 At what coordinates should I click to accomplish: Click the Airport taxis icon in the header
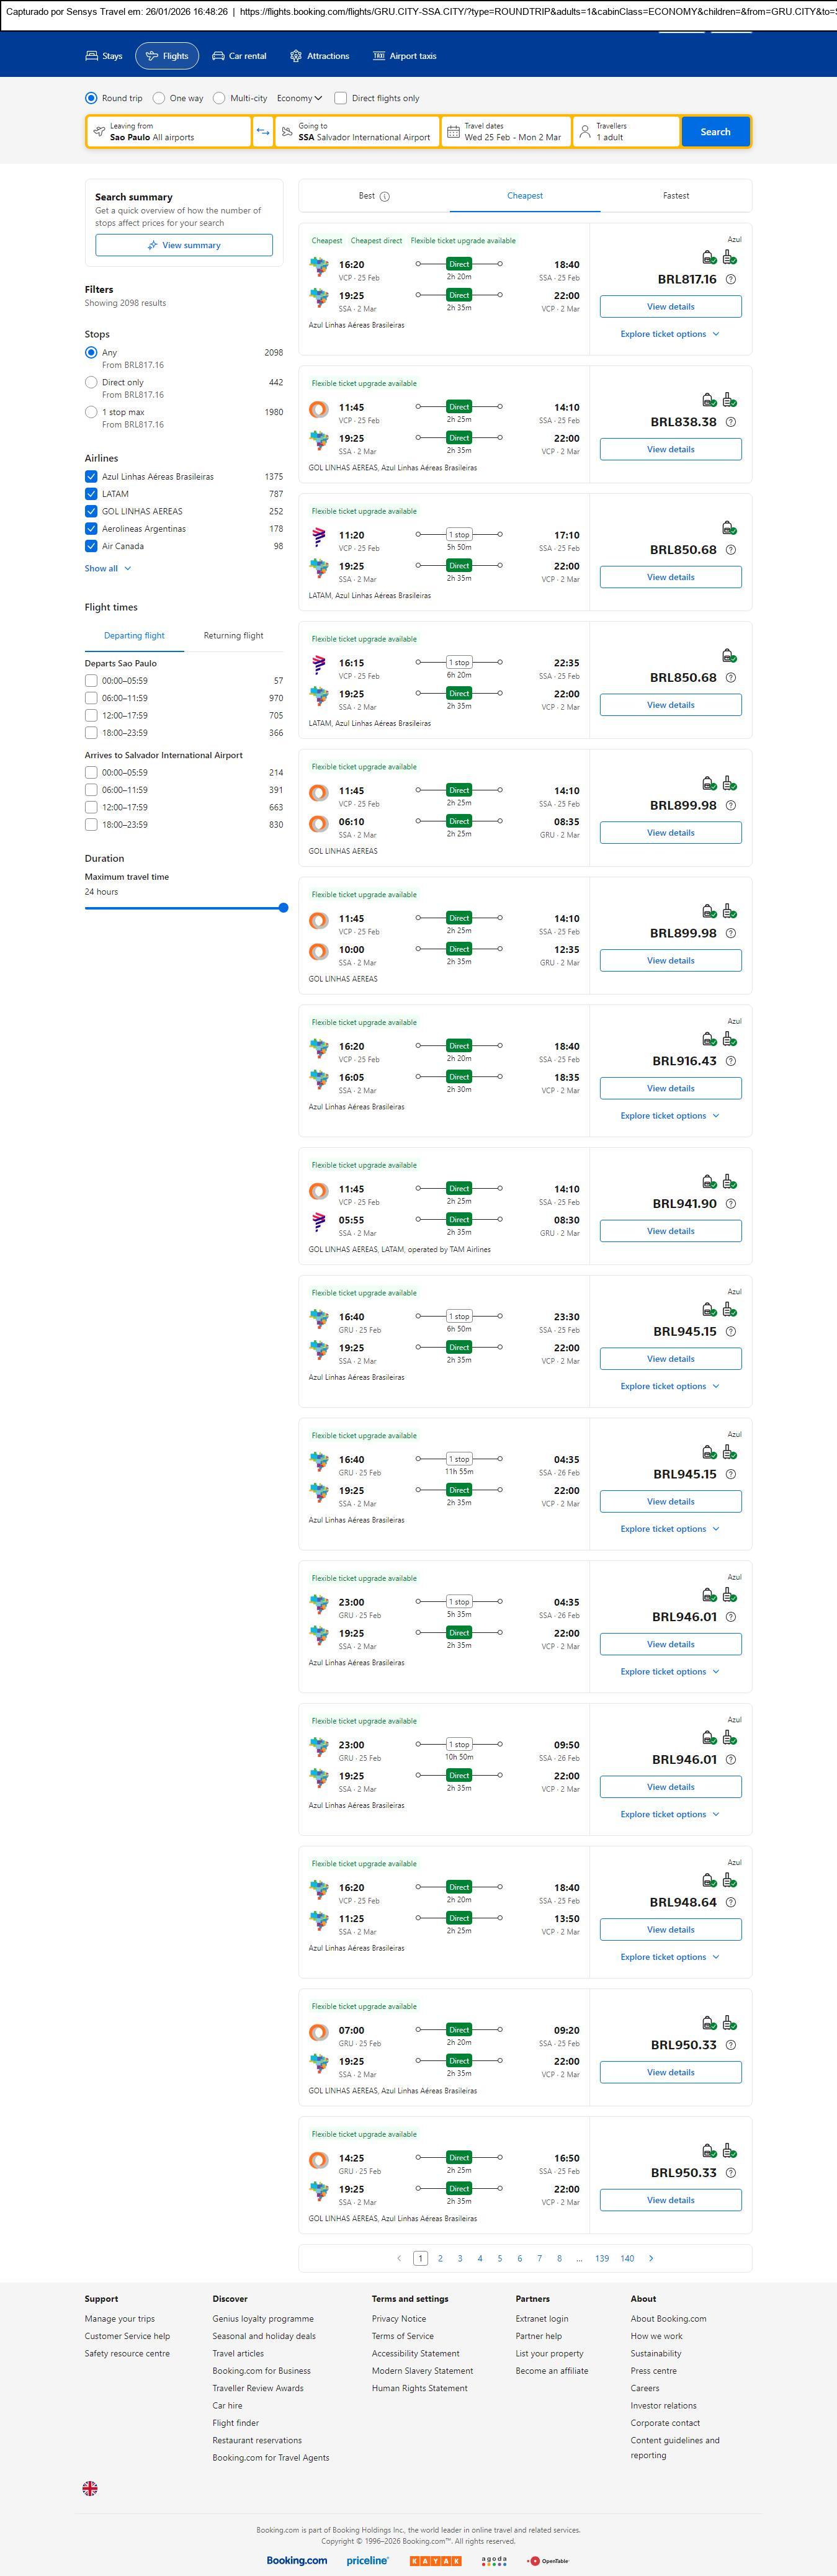[x=379, y=56]
